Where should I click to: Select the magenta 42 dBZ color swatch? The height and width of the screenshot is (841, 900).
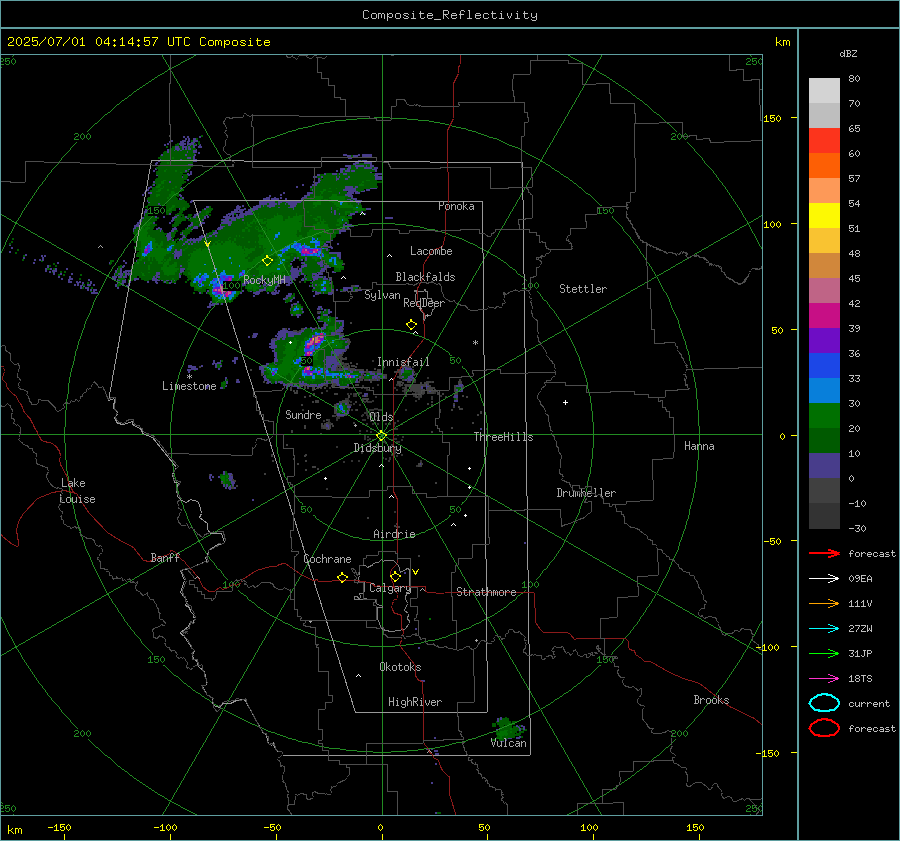coord(824,315)
